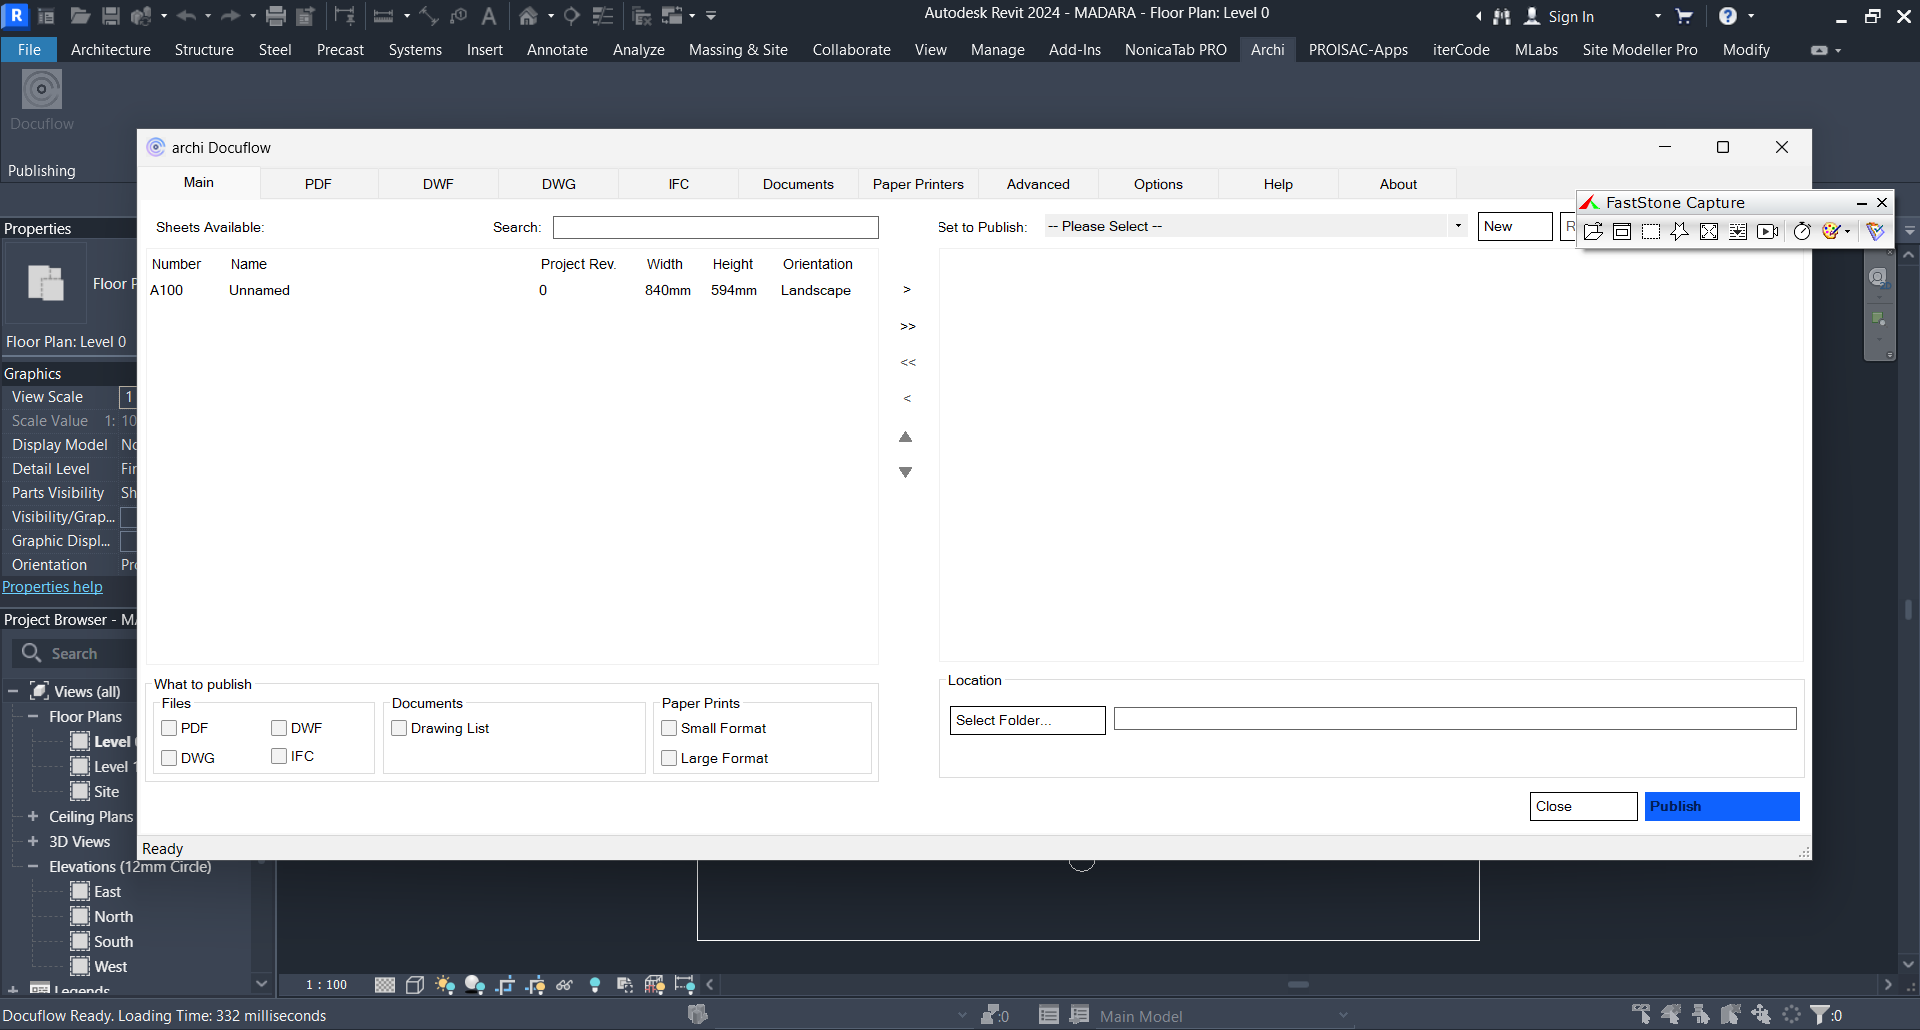
Task: Click FastStone Capture Active Window icon
Action: [1622, 232]
